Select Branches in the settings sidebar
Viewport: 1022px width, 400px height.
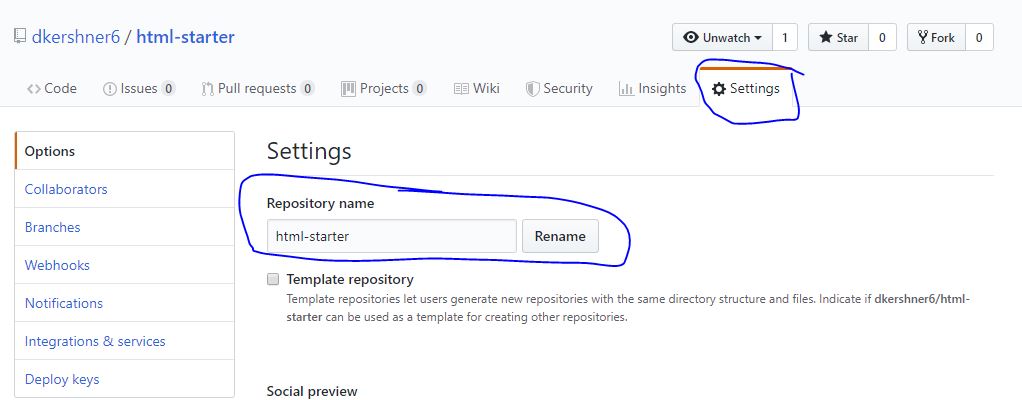tap(53, 227)
